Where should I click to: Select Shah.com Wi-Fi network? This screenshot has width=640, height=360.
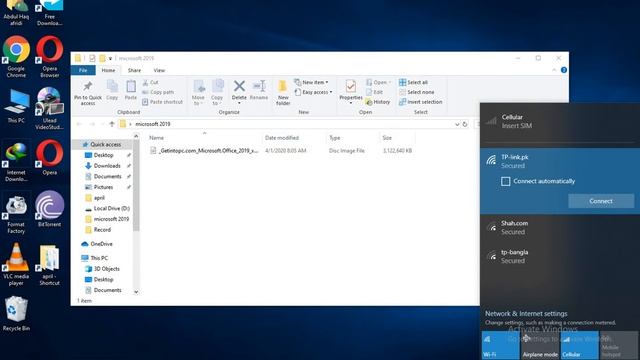[560, 228]
